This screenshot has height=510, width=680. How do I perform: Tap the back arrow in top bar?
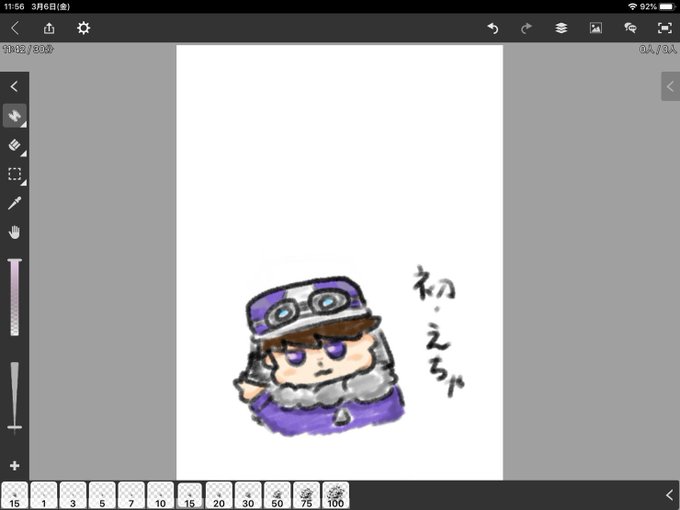pyautogui.click(x=15, y=28)
